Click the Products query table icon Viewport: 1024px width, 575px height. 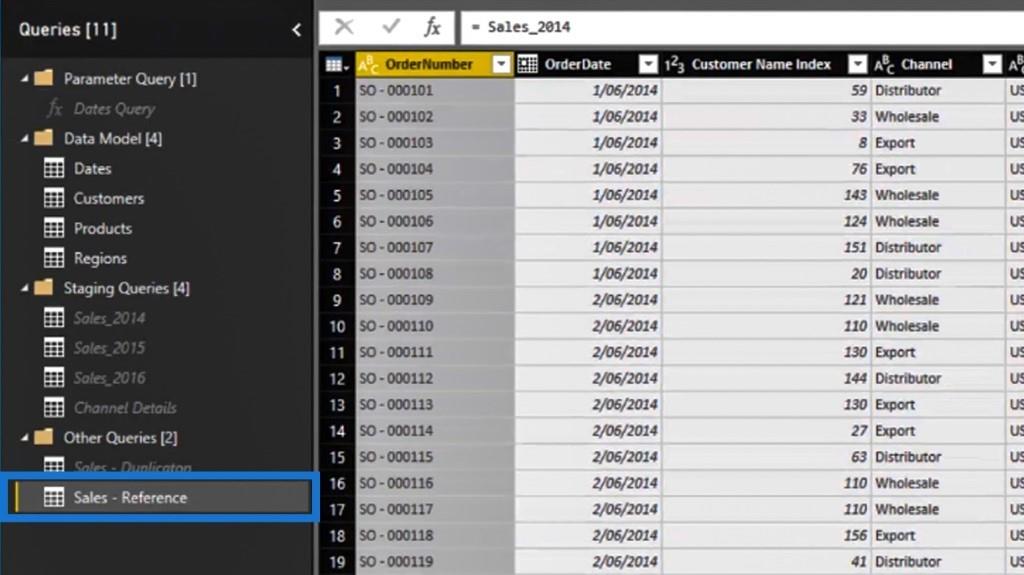tap(54, 228)
